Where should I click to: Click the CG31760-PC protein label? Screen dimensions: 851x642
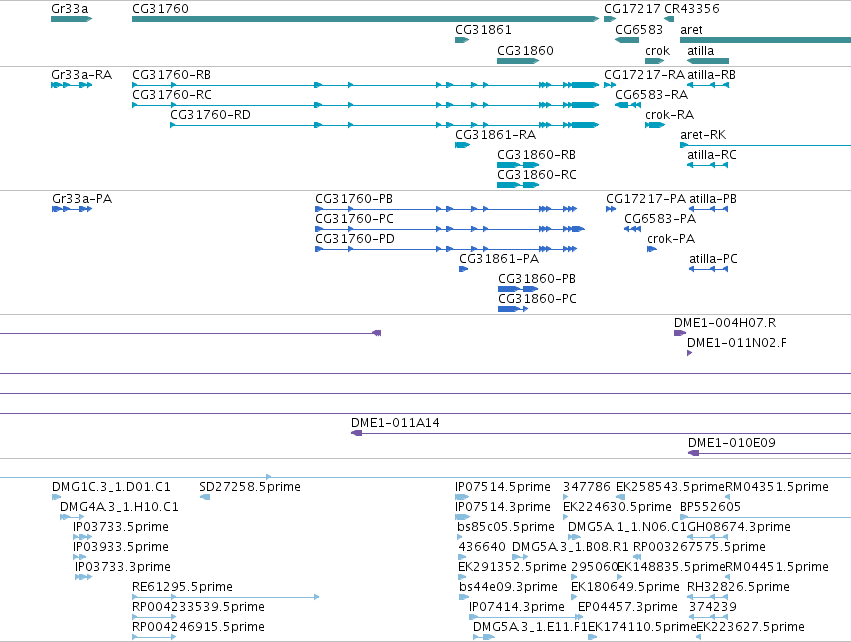(x=354, y=219)
